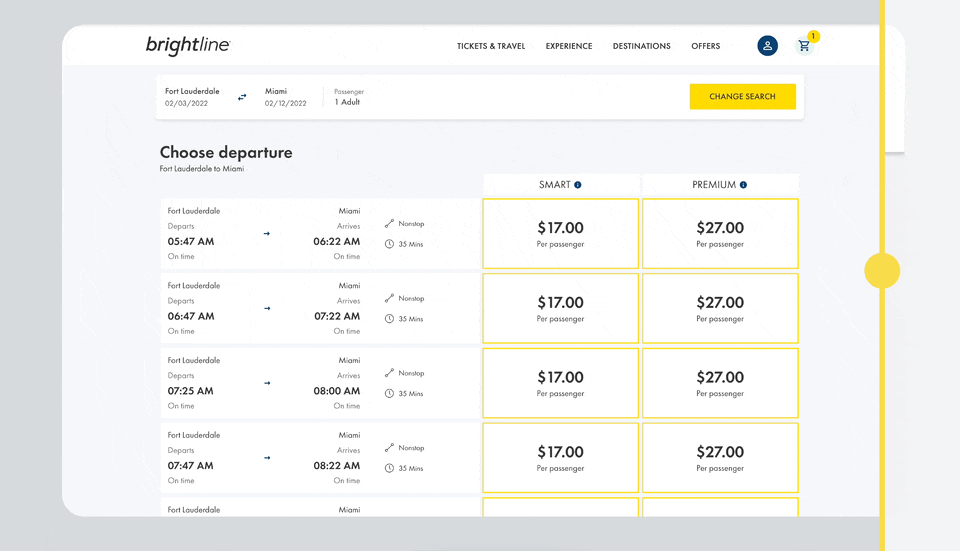Click the swap stations arrows icon

click(242, 97)
